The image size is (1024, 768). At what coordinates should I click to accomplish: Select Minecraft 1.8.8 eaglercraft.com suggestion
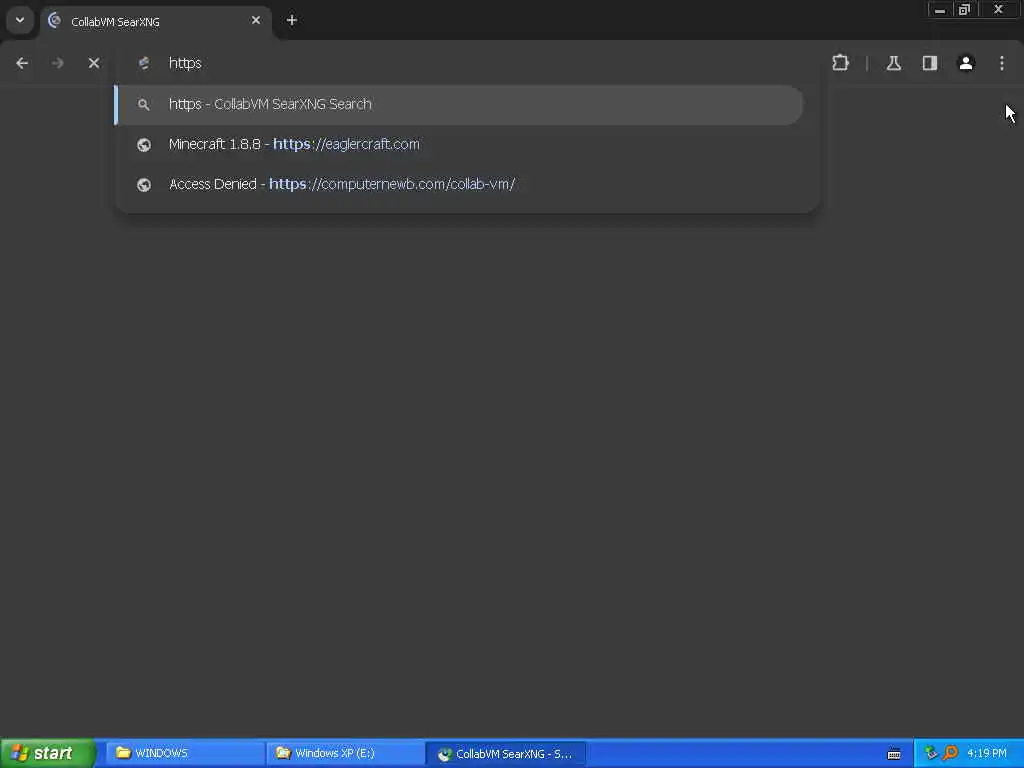459,144
